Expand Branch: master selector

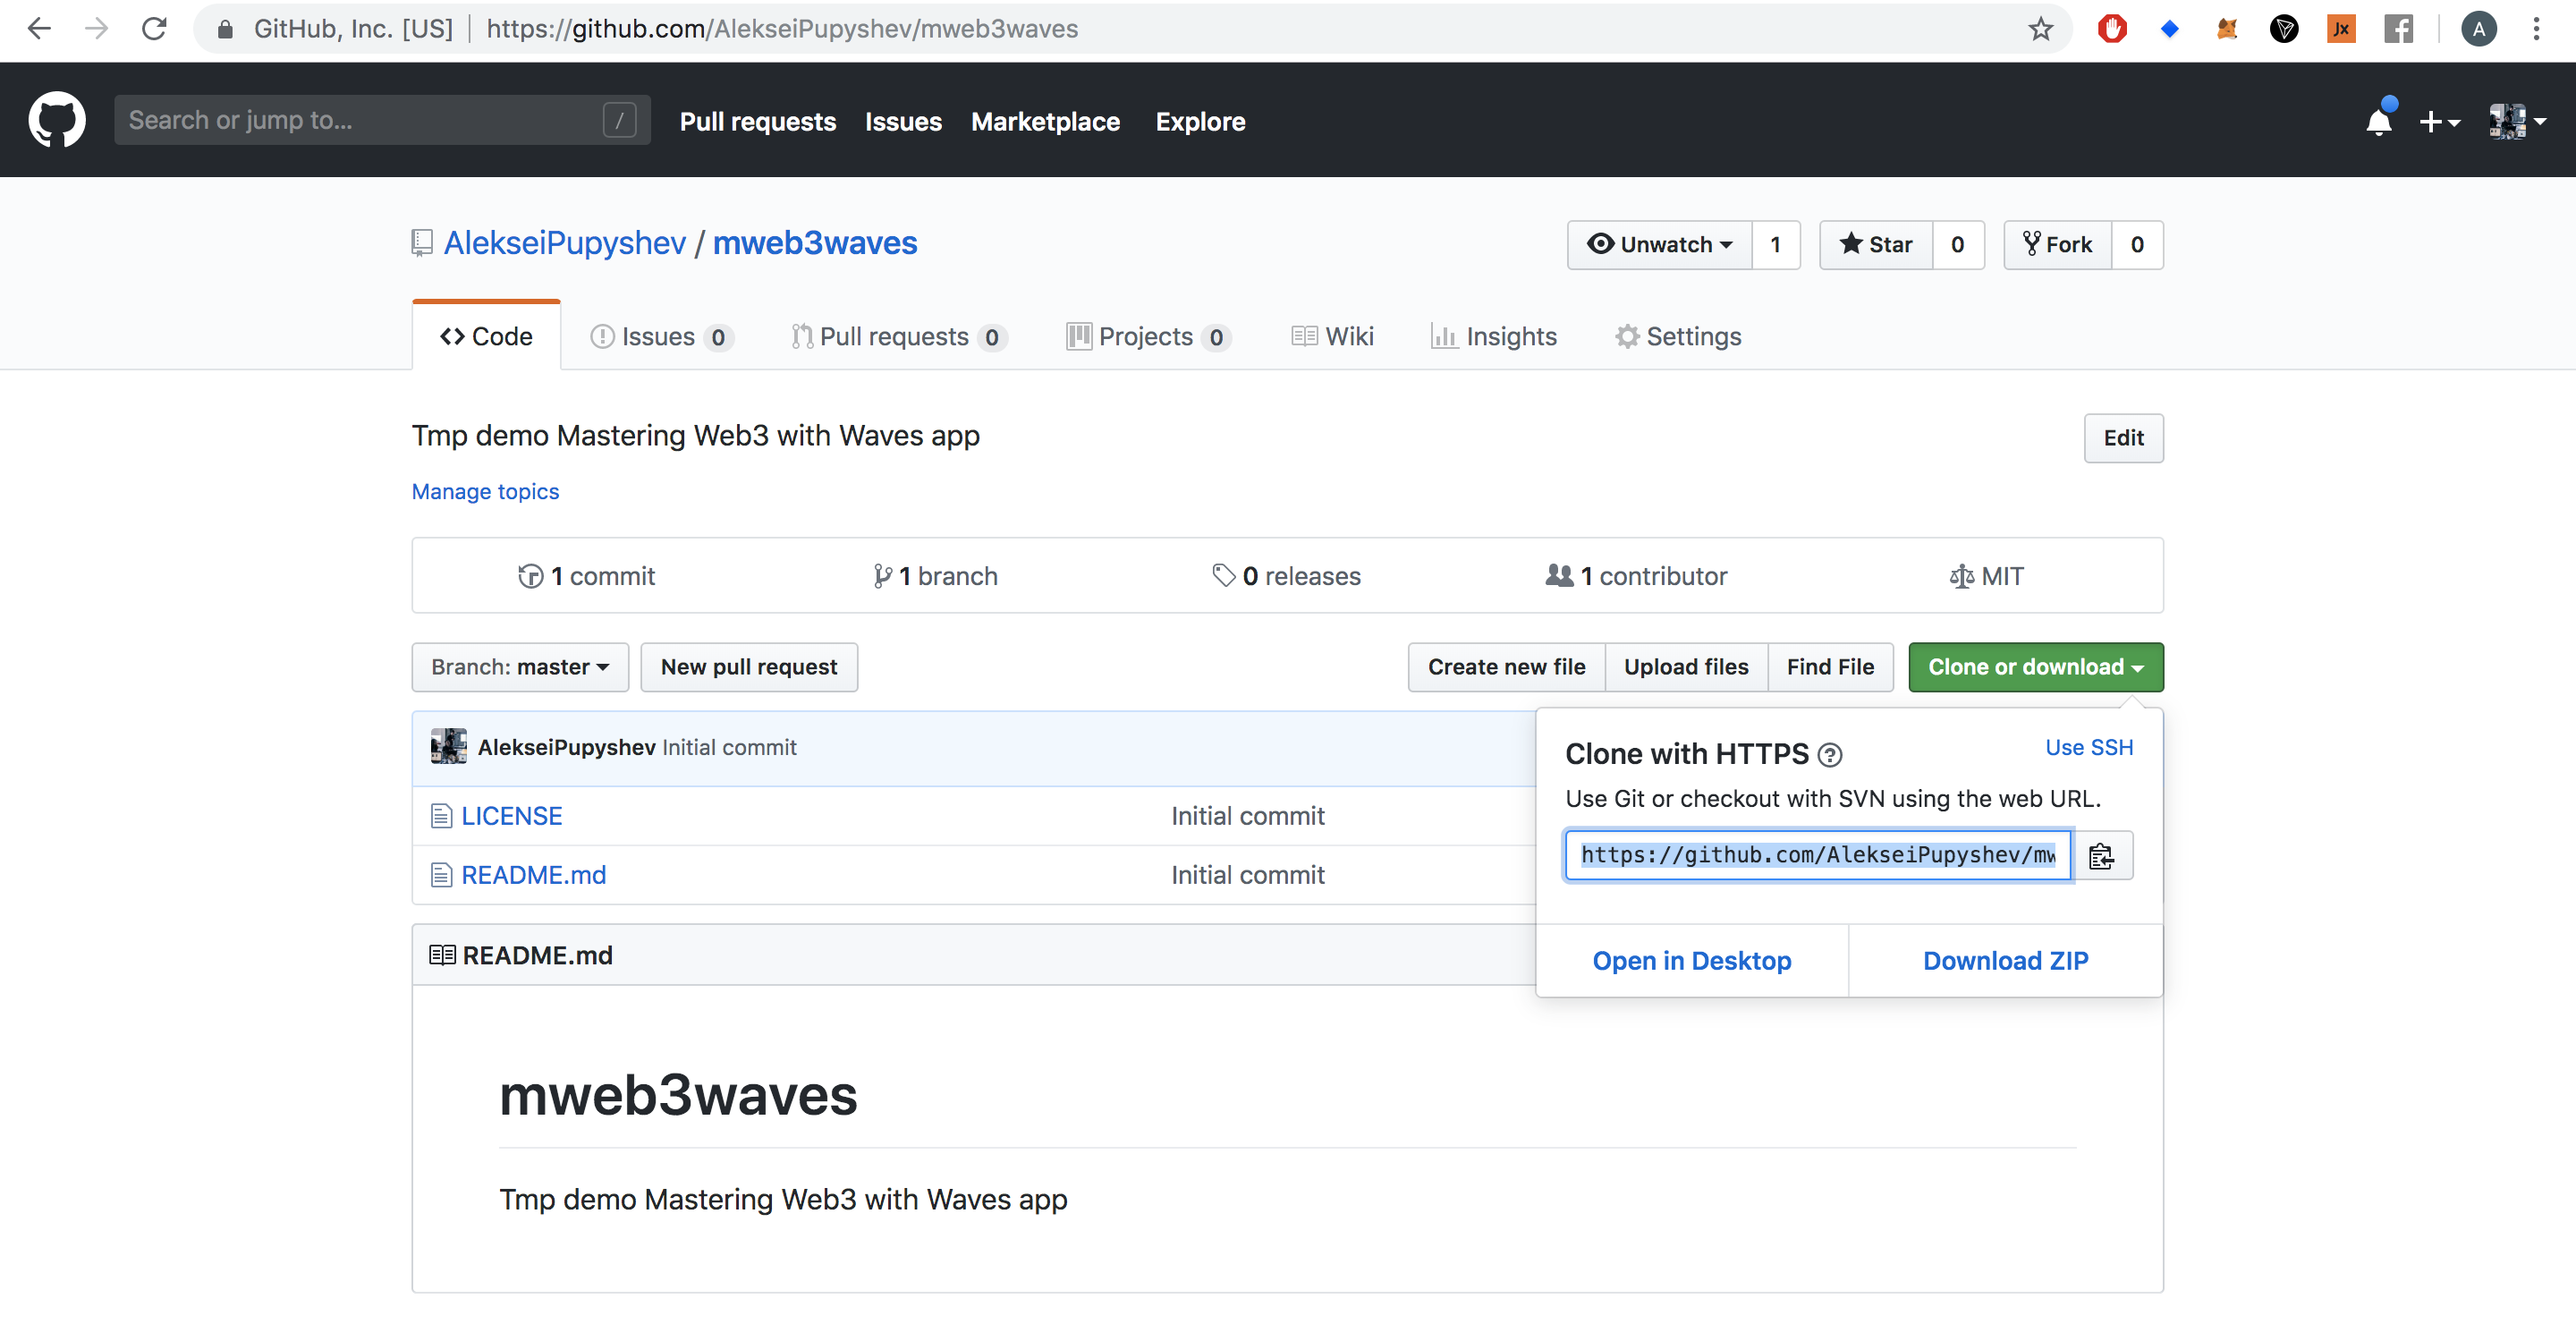(520, 667)
